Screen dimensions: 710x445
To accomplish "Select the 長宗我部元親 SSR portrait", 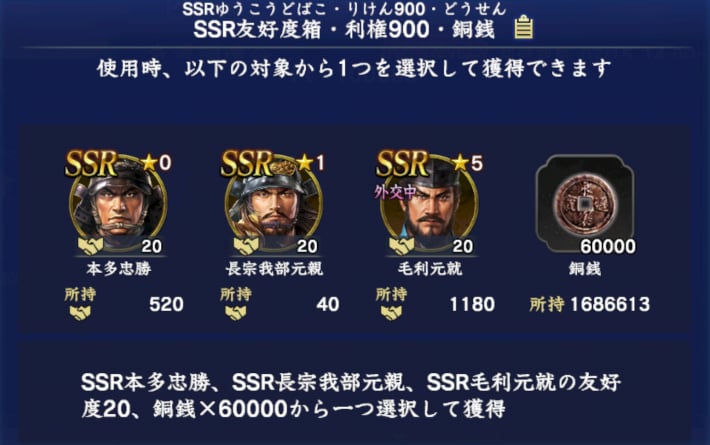I will (273, 203).
